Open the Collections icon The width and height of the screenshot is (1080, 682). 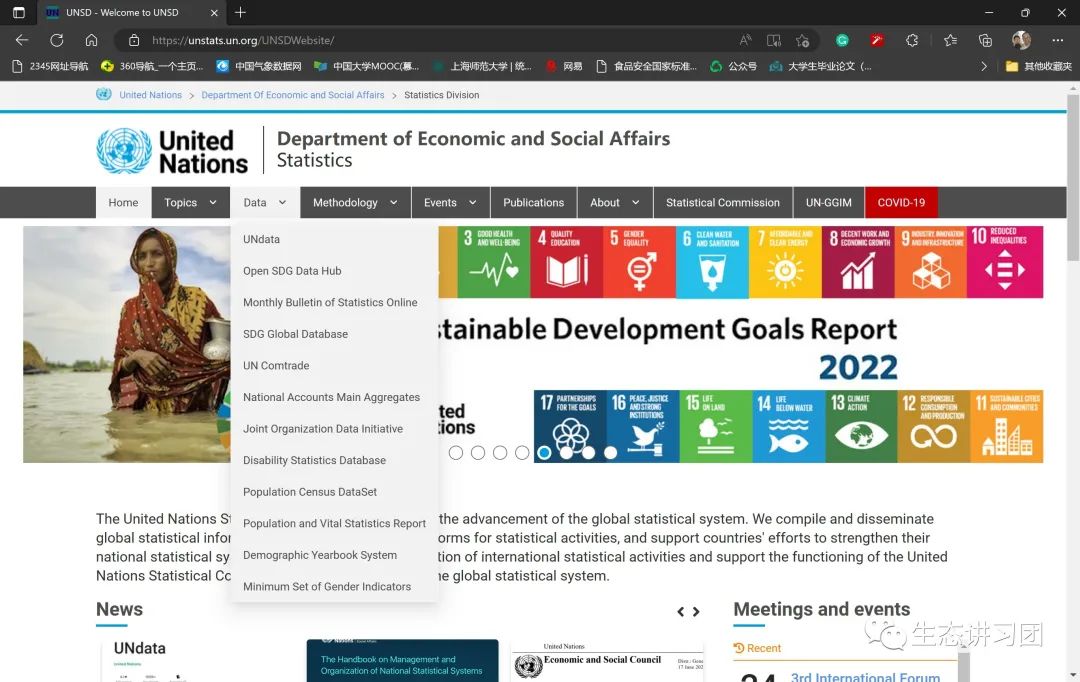tap(986, 40)
